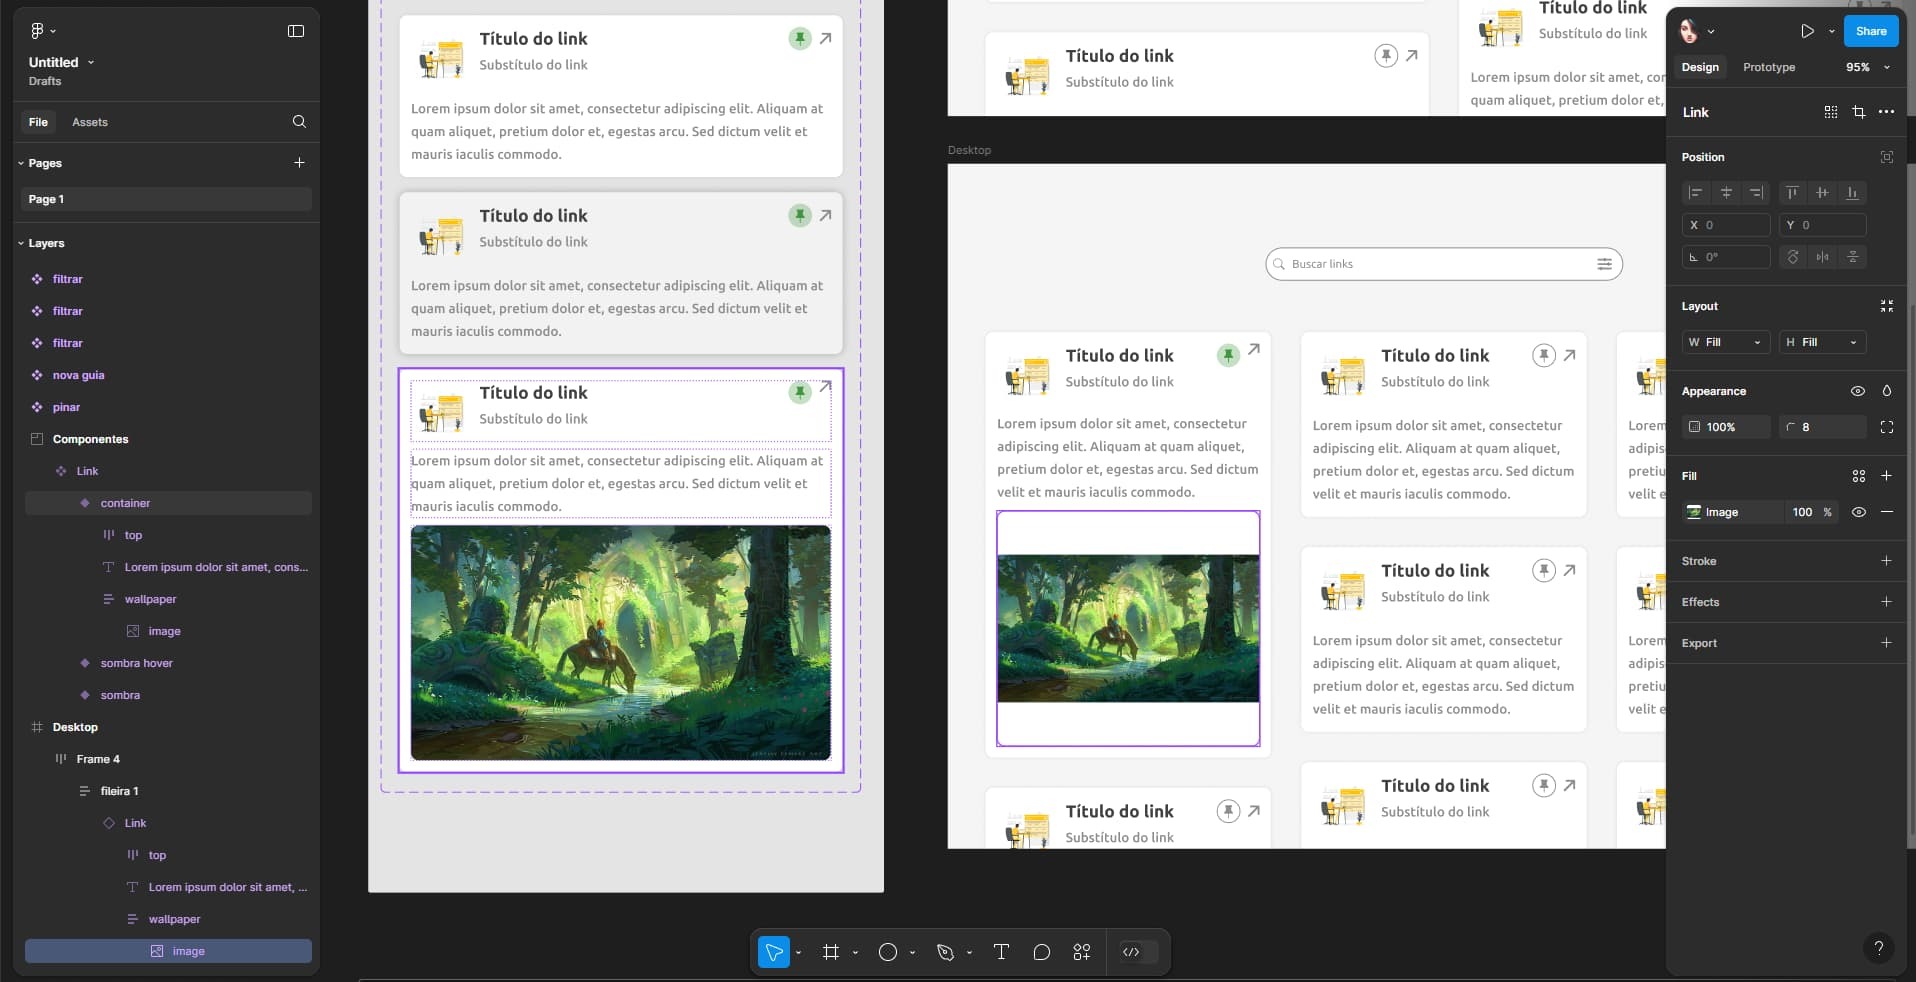This screenshot has height=982, width=1916.
Task: Toggle Image fill visibility eye
Action: [x=1858, y=512]
